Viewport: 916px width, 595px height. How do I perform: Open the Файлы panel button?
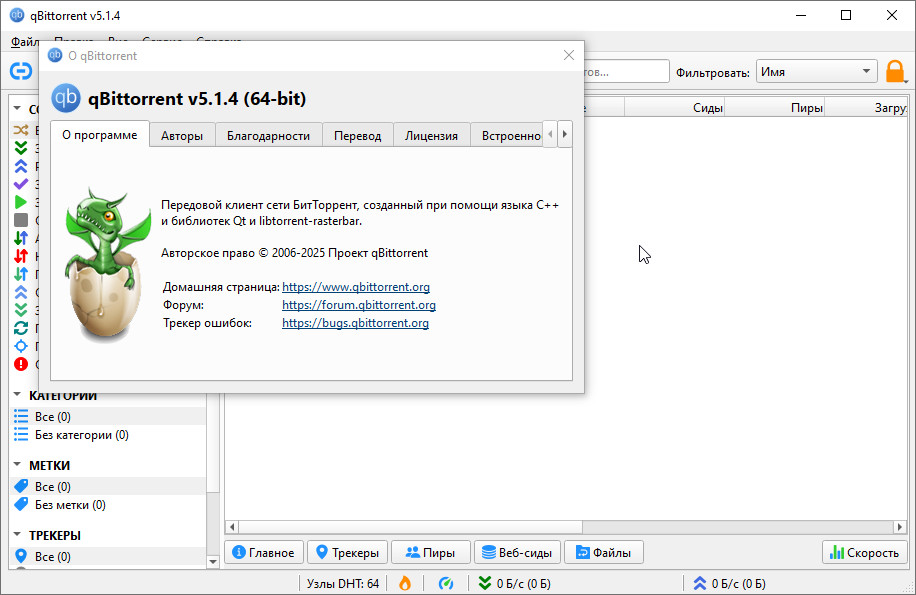(603, 552)
